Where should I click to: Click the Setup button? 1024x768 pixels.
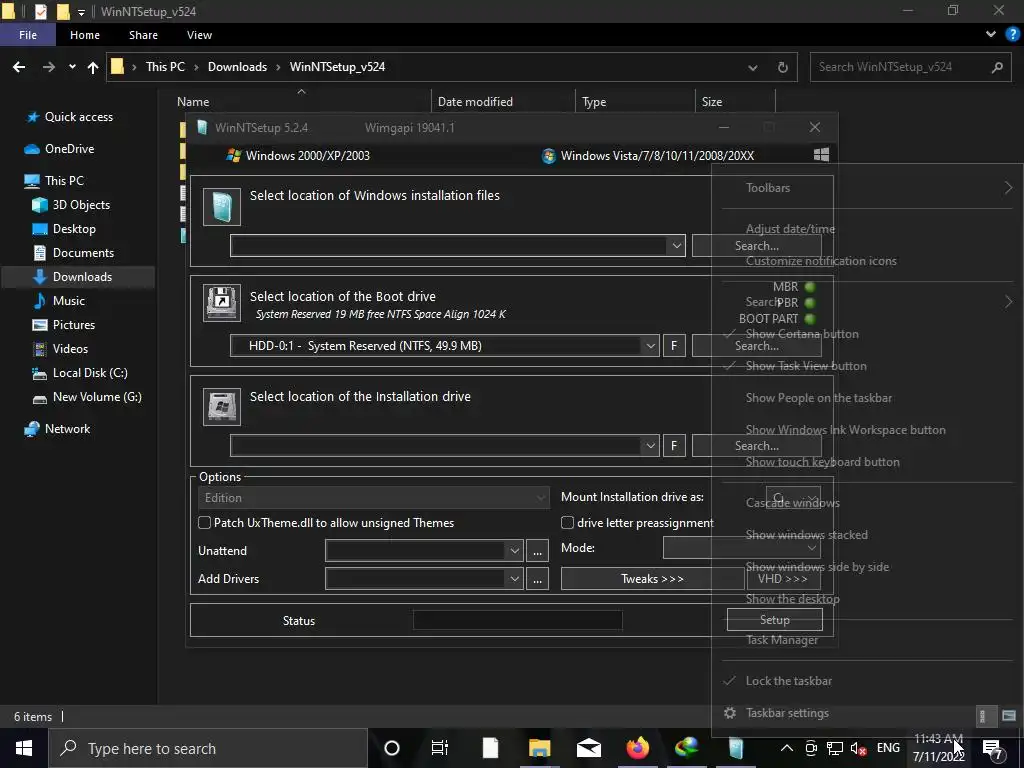[x=775, y=619]
